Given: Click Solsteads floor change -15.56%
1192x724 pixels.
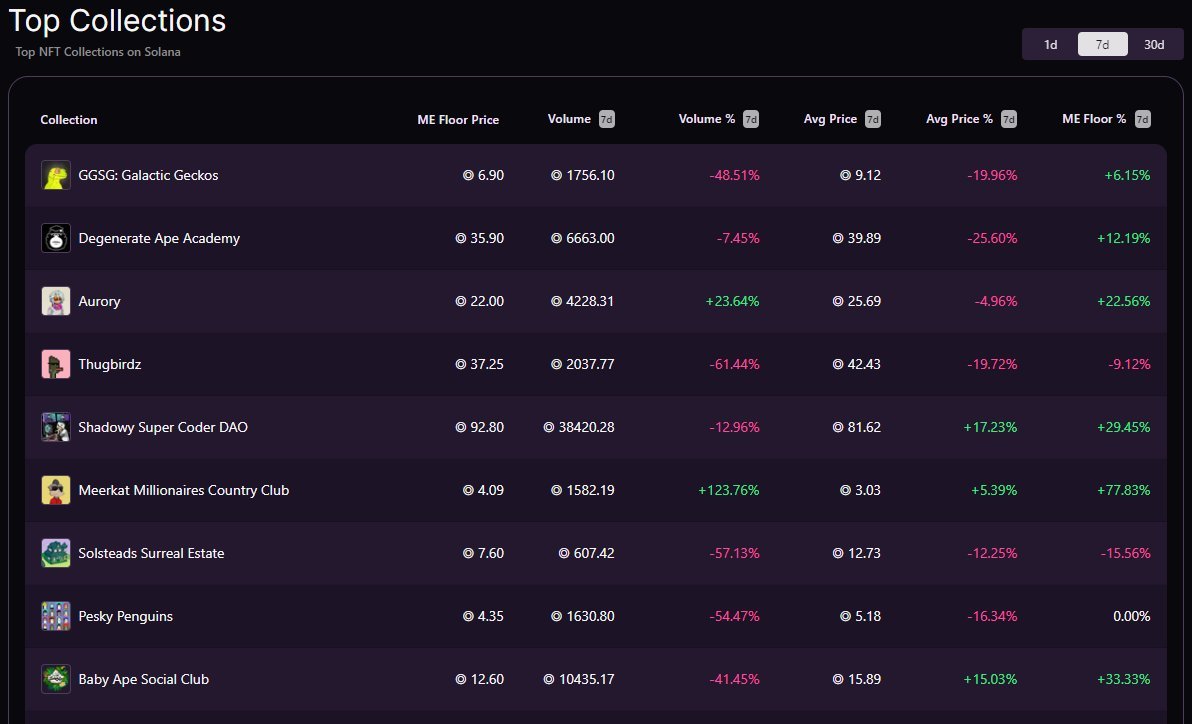Looking at the screenshot, I should 1125,554.
